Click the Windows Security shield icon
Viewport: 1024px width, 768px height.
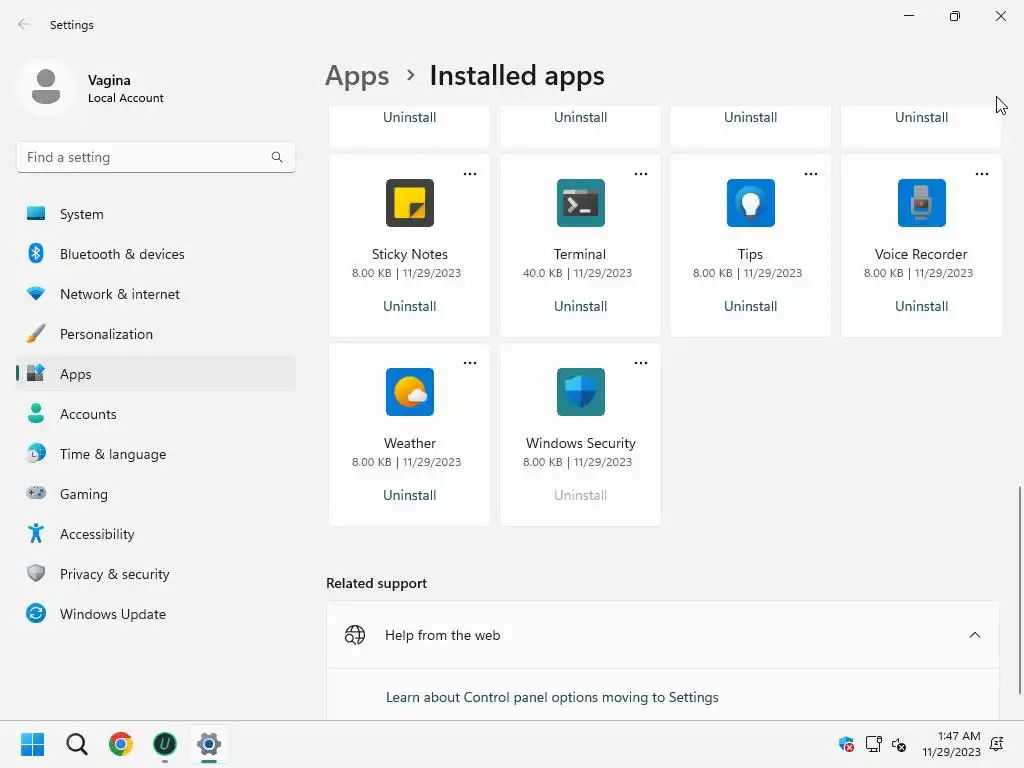(581, 392)
